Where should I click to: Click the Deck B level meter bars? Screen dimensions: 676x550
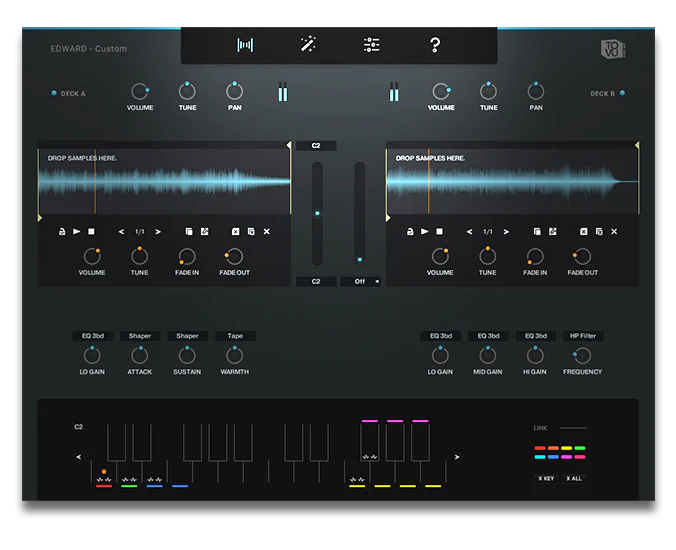[x=394, y=92]
